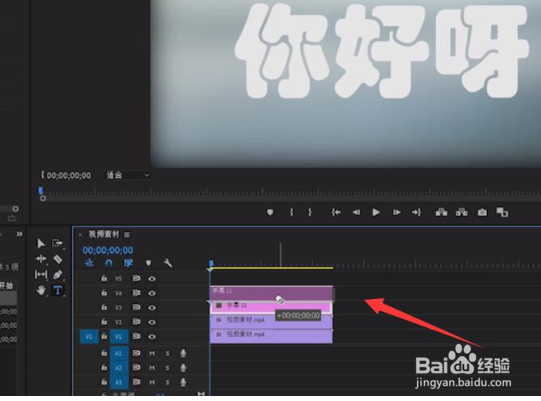Select the Ripple Edit tool
Image resolution: width=541 pixels, height=401 pixels.
pyautogui.click(x=41, y=259)
